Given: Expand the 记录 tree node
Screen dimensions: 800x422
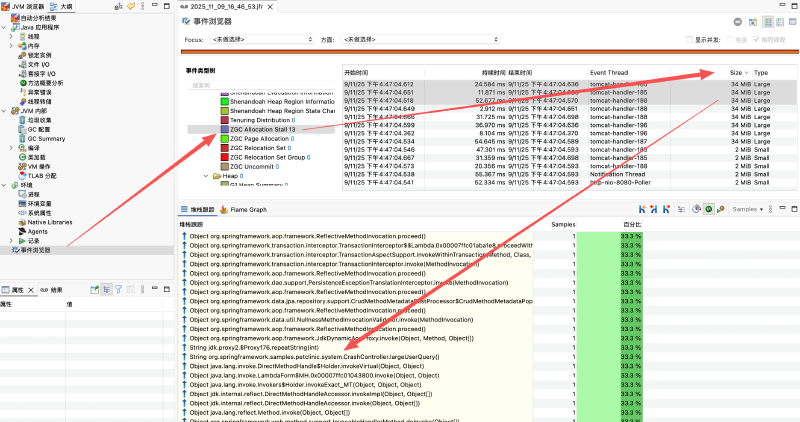Looking at the screenshot, I should click(11, 241).
